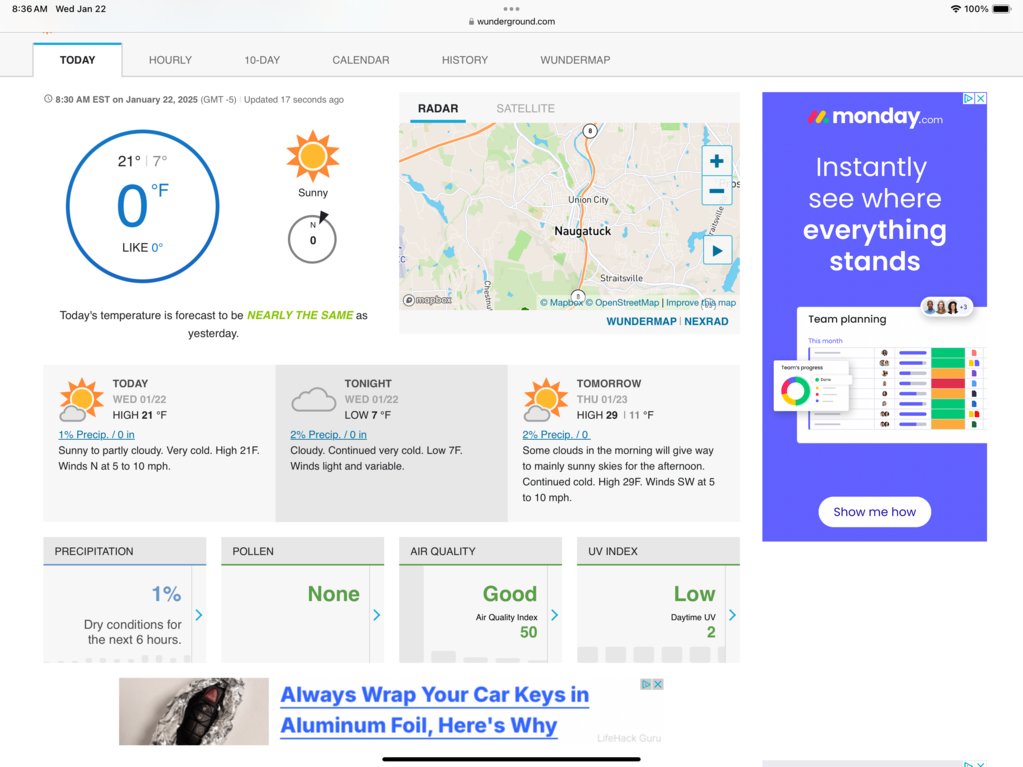Go to the WUNDERMAP tab
This screenshot has height=767, width=1023.
coord(575,60)
